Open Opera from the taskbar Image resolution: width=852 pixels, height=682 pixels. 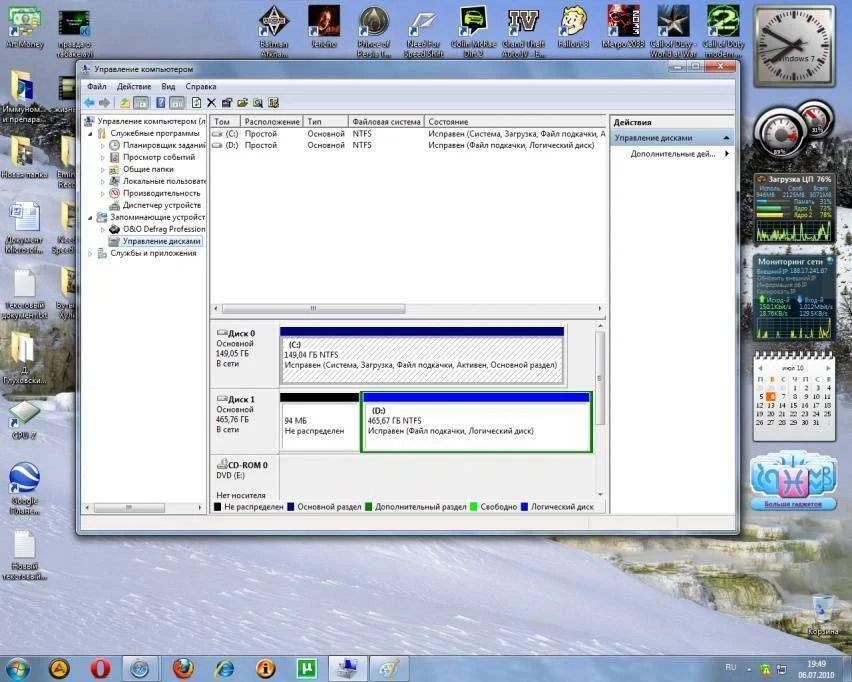100,667
